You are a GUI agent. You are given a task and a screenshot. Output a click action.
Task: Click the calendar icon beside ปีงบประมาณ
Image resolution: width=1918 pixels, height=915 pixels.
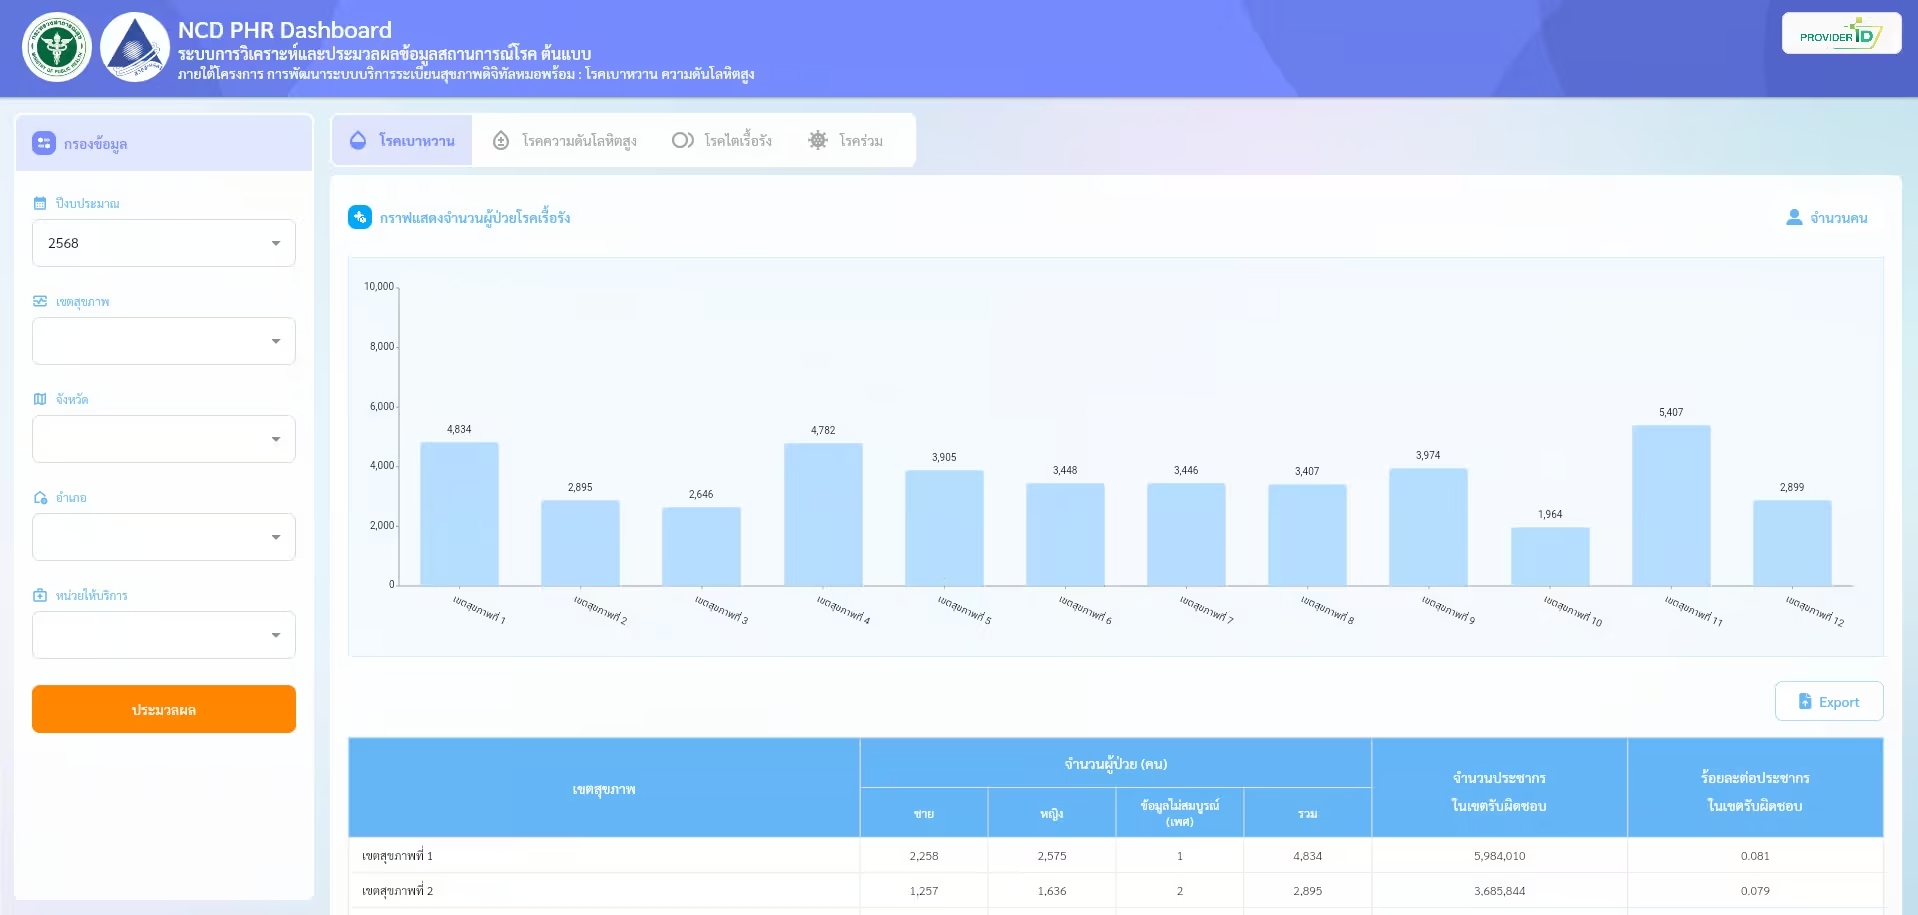click(x=39, y=202)
